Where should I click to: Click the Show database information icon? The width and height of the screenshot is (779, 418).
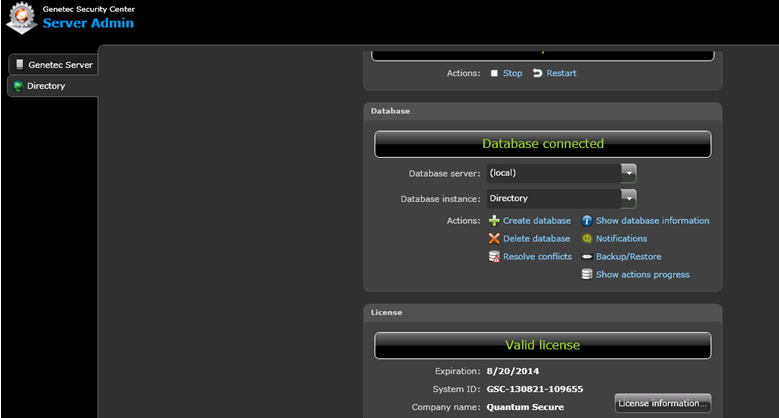tap(587, 221)
